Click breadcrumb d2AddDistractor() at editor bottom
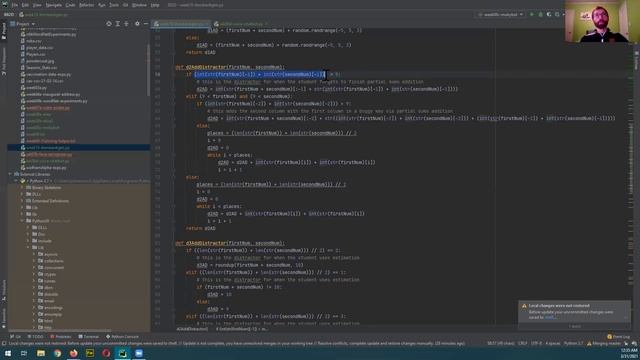640x360 pixels. [192, 329]
